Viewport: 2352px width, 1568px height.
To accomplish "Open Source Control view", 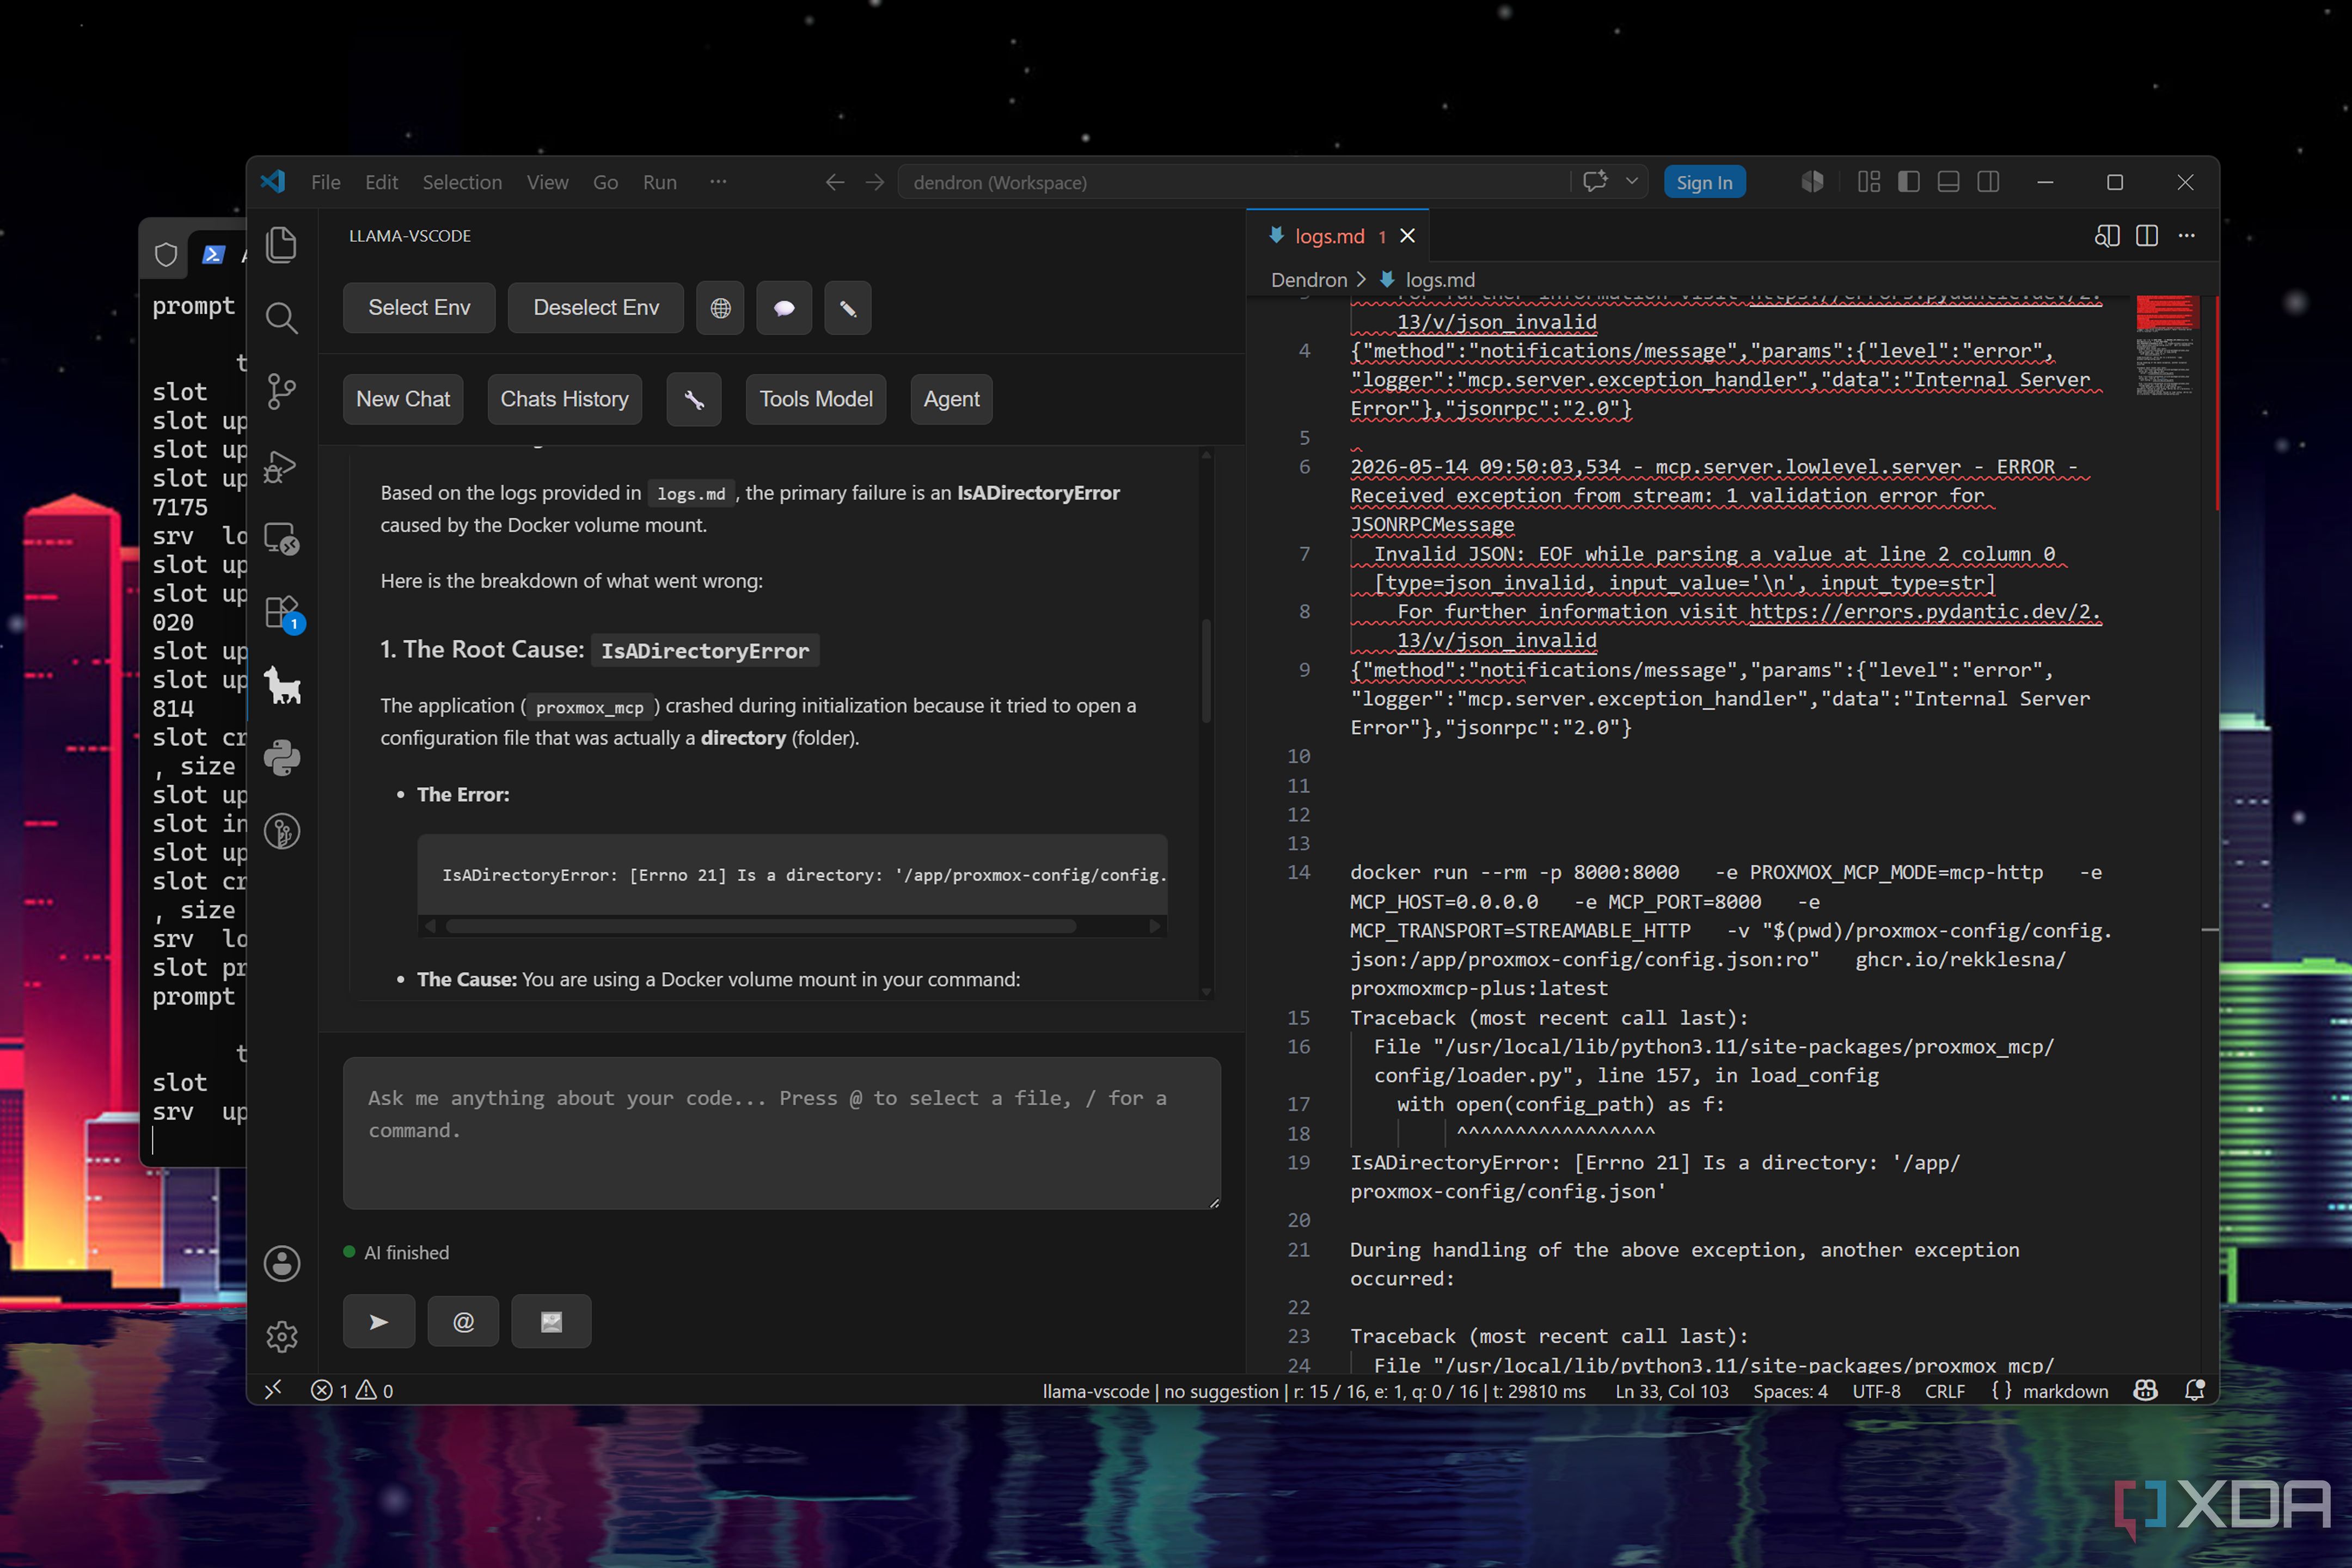I will pos(282,391).
